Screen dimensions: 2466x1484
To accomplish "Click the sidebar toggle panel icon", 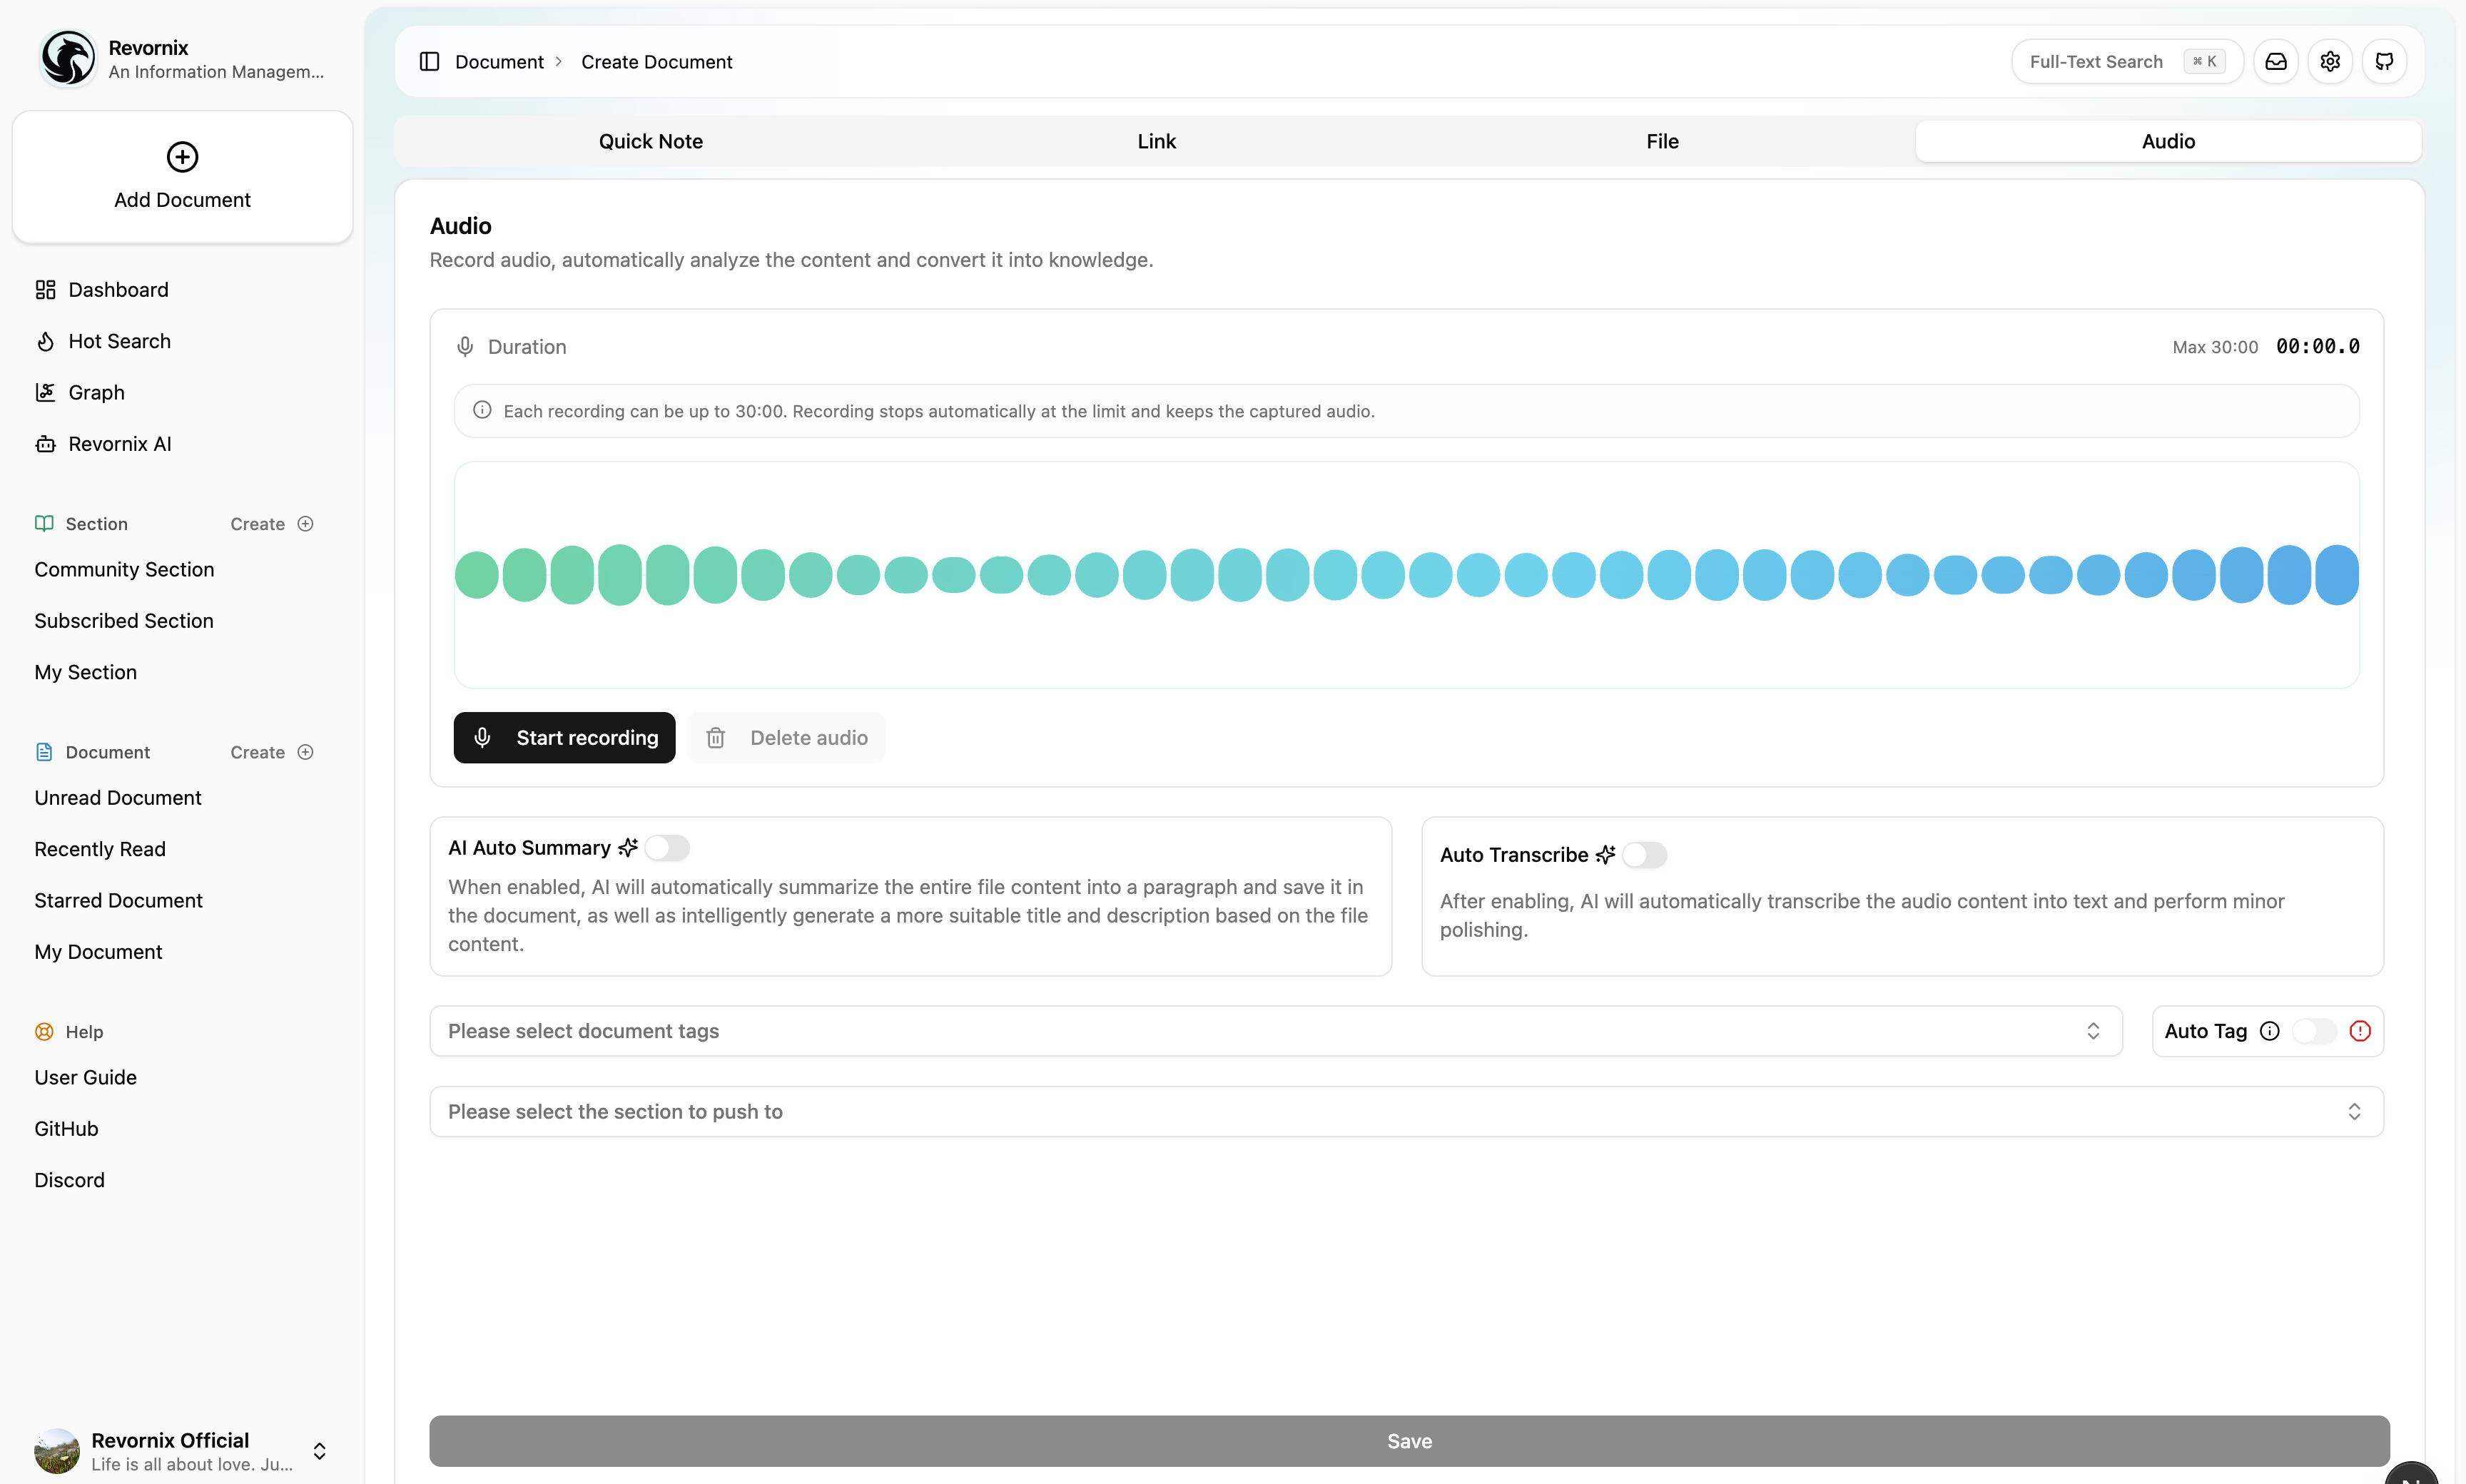I will click(x=429, y=62).
